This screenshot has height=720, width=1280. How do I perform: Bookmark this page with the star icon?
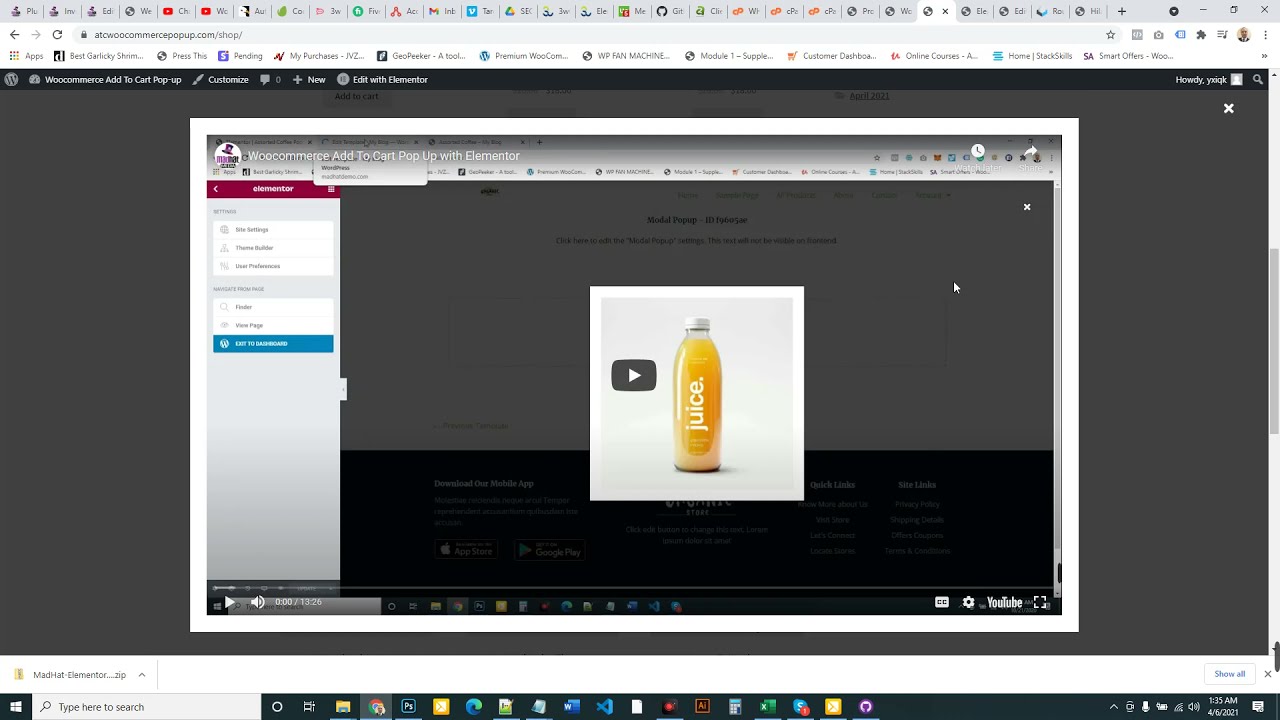(x=1110, y=34)
